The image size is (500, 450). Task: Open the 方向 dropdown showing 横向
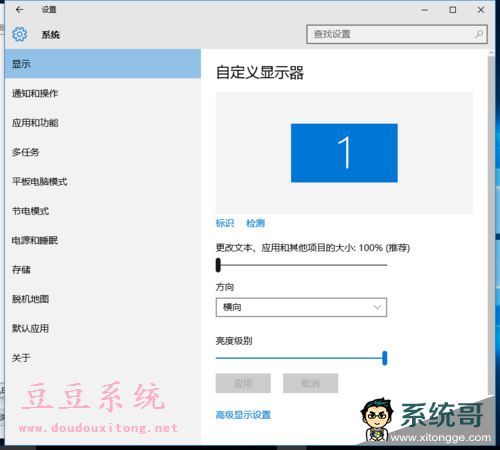(301, 307)
